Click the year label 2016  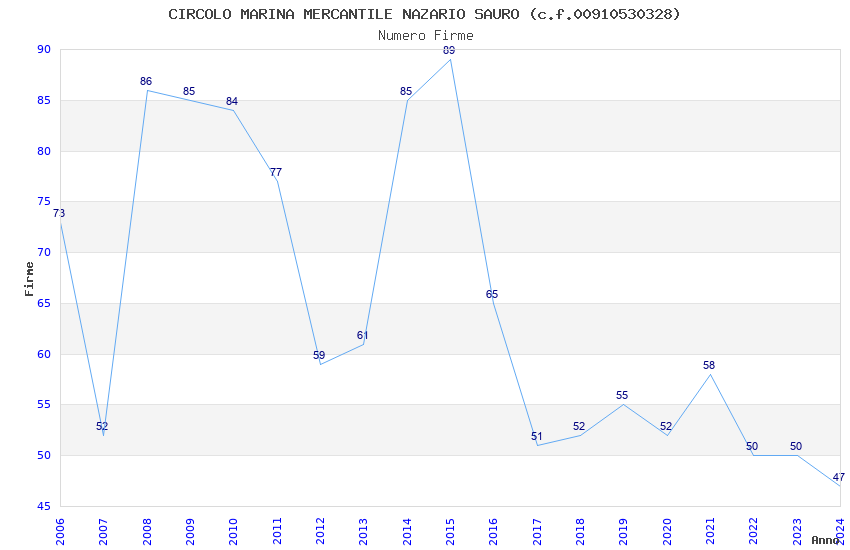pos(493,532)
